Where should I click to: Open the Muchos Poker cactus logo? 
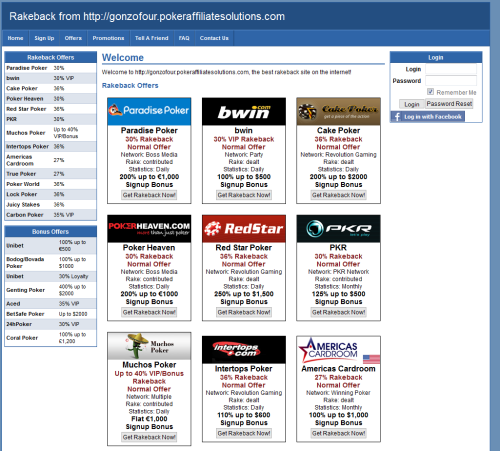(x=149, y=346)
